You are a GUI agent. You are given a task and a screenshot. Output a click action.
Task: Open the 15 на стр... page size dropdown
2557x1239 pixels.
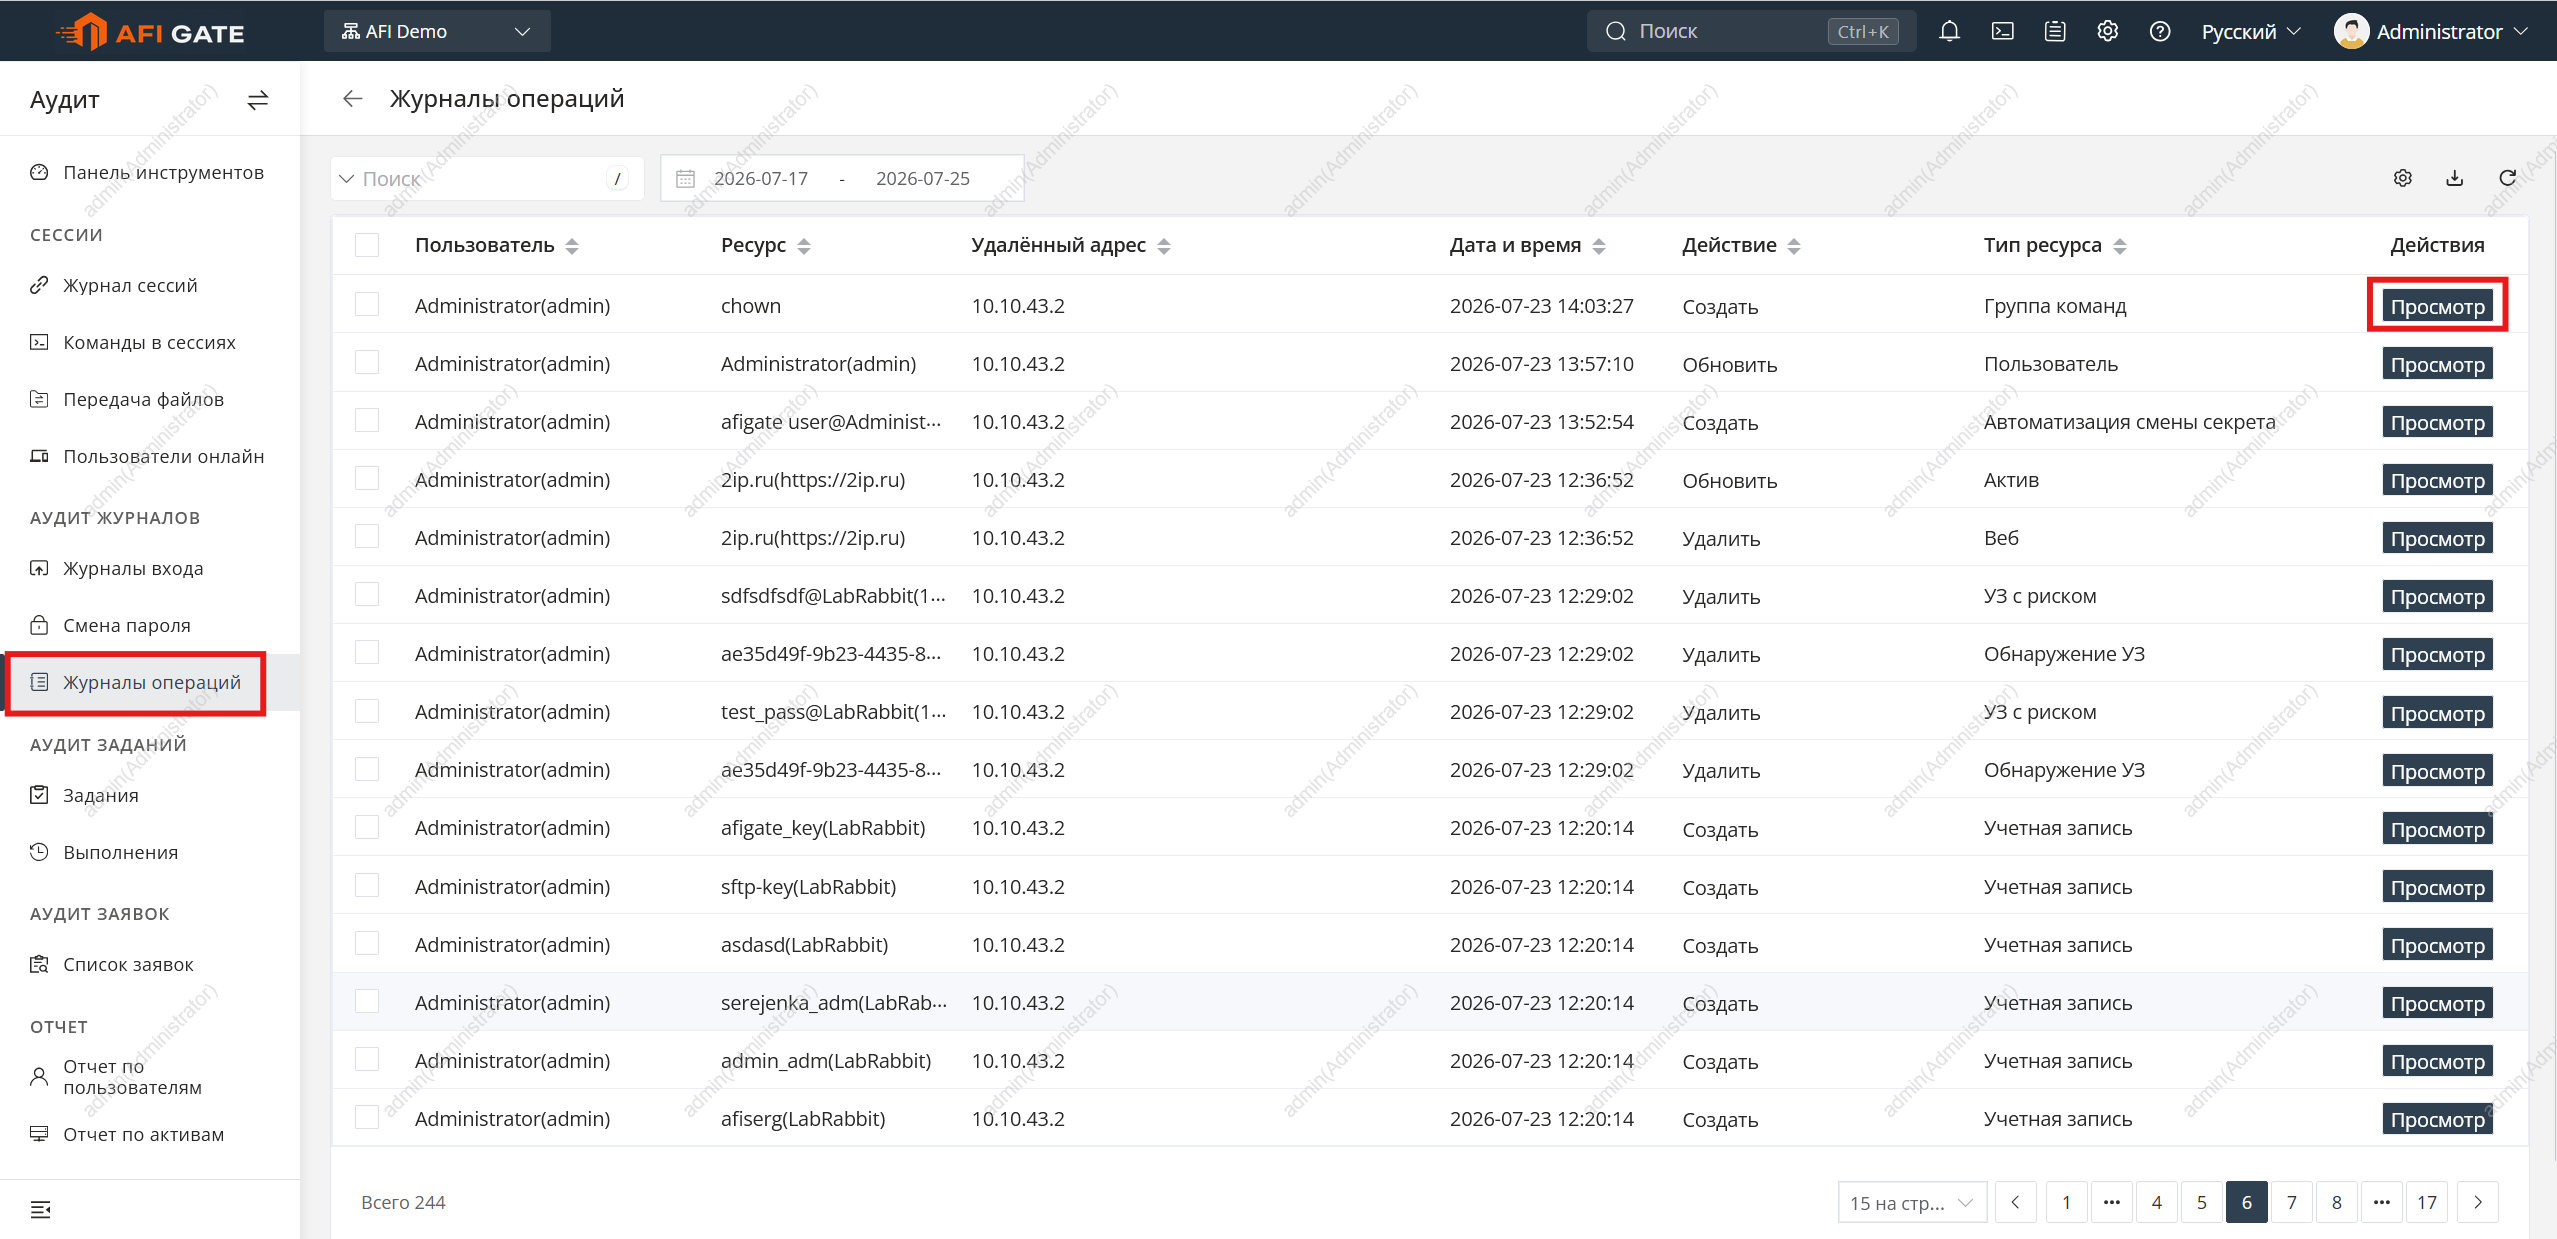(x=1911, y=1202)
